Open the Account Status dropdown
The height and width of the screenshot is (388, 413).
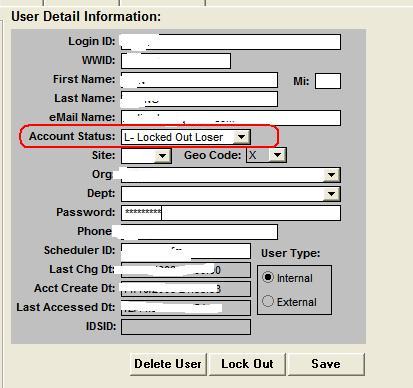coord(241,137)
